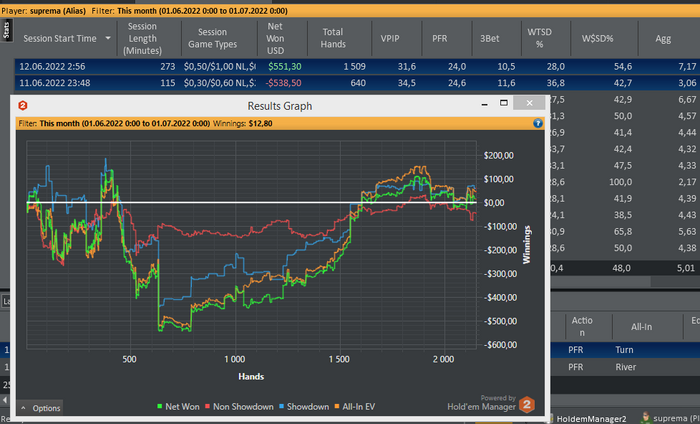Maximize the Results Graph window

(x=504, y=103)
